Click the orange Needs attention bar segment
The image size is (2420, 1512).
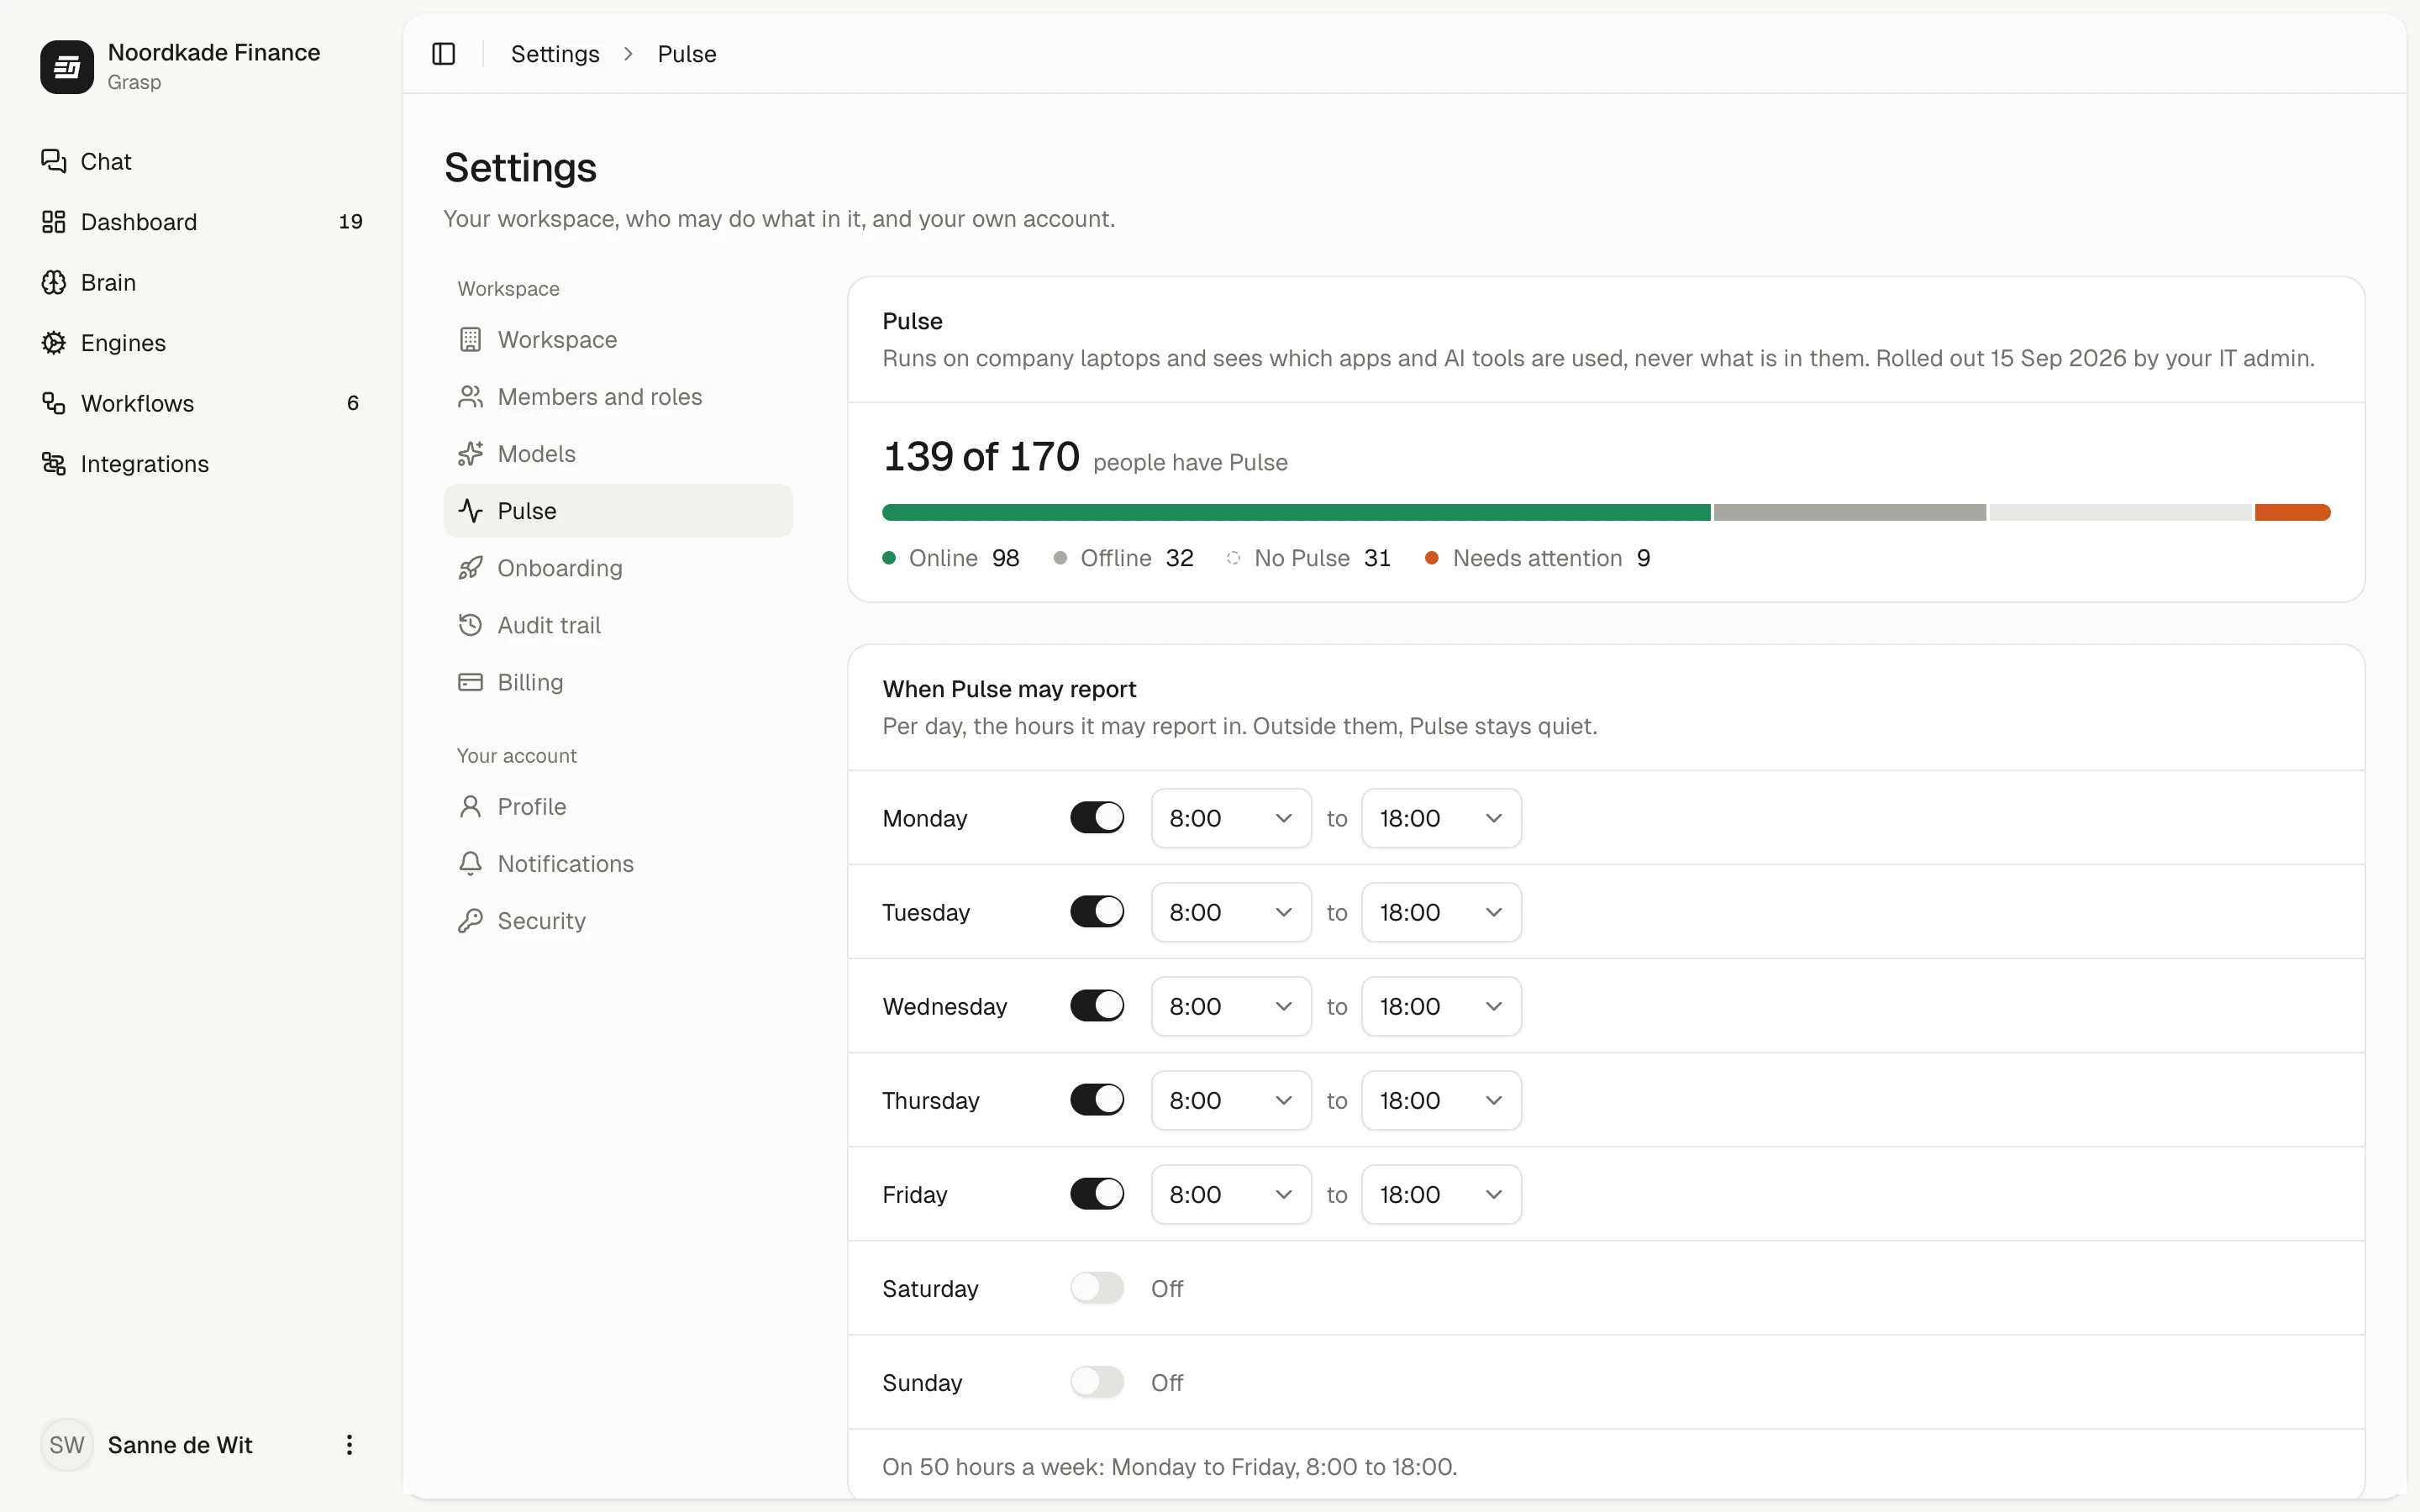point(2293,512)
